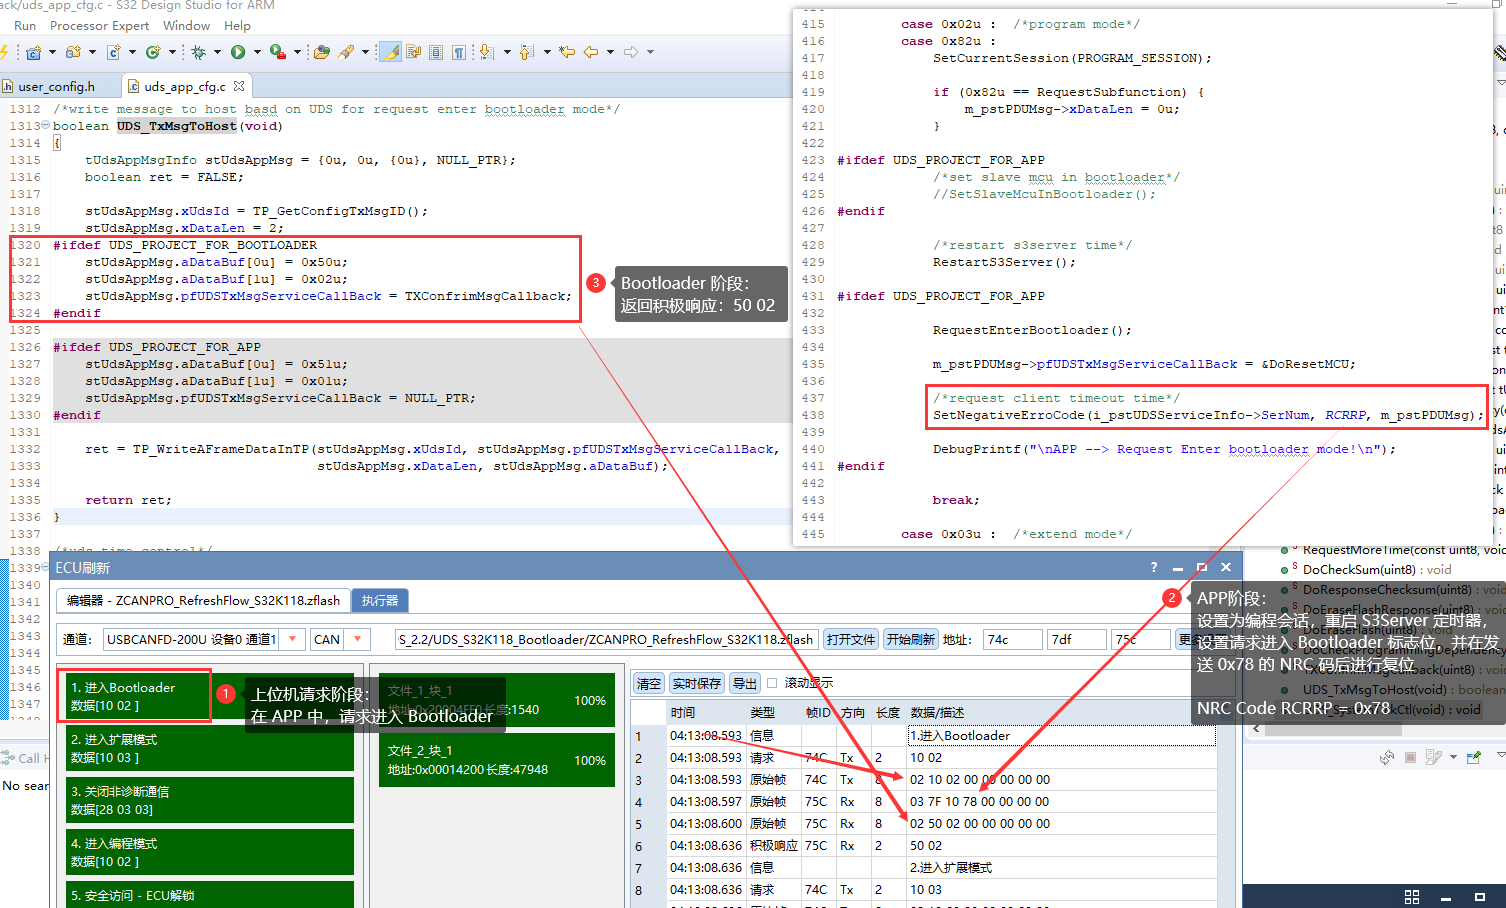Select step 4. 进入编程模式

(209, 852)
